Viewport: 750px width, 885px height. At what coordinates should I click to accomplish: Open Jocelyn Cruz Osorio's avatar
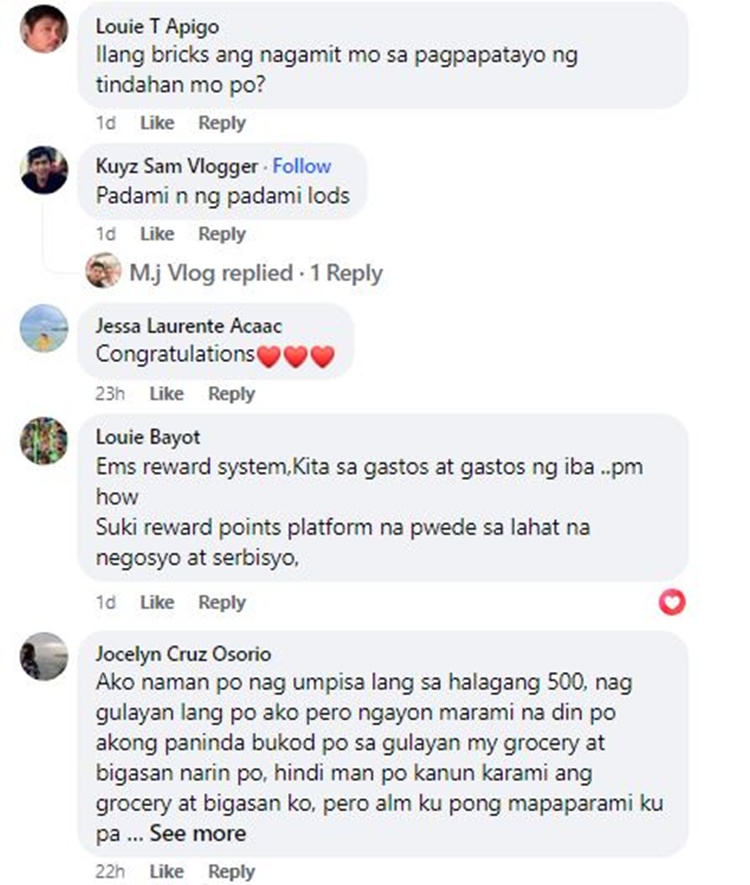pos(44,656)
